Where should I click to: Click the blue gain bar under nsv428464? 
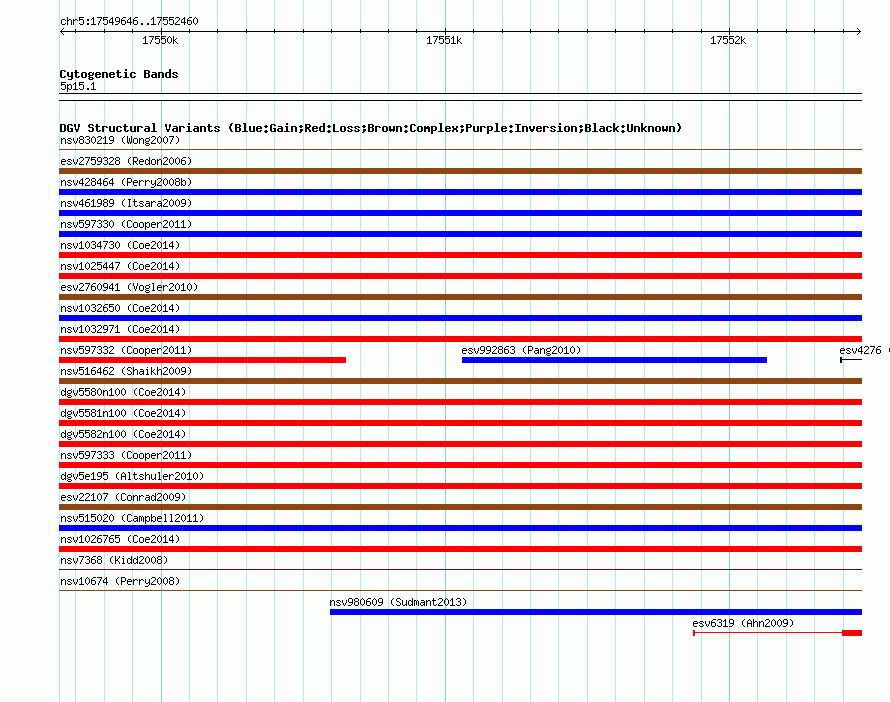460,192
